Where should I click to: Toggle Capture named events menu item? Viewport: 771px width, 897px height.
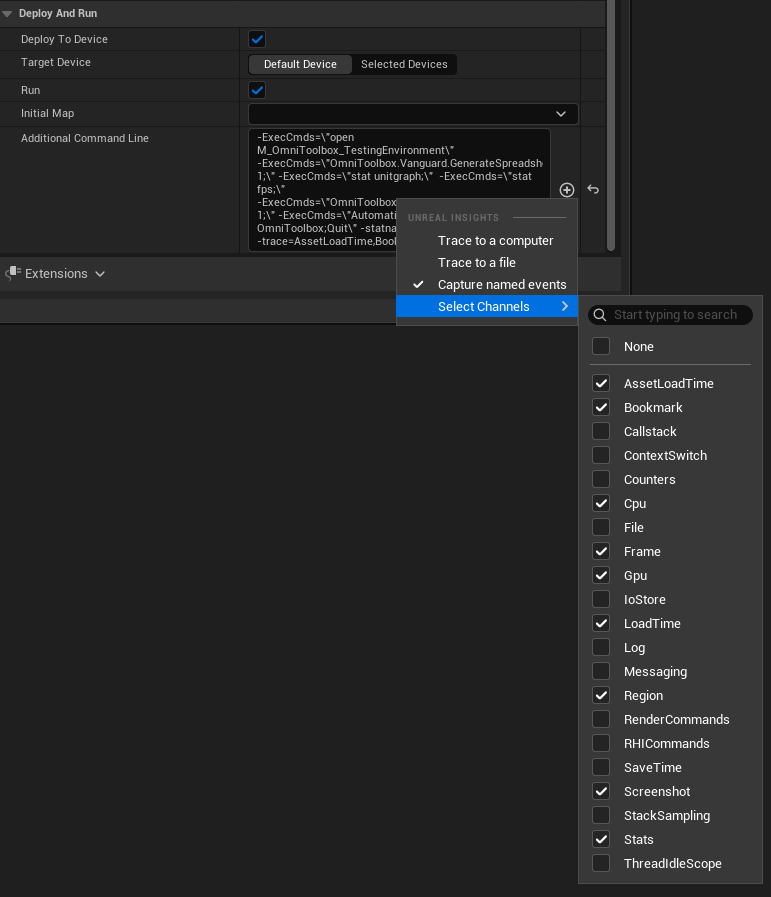[501, 285]
